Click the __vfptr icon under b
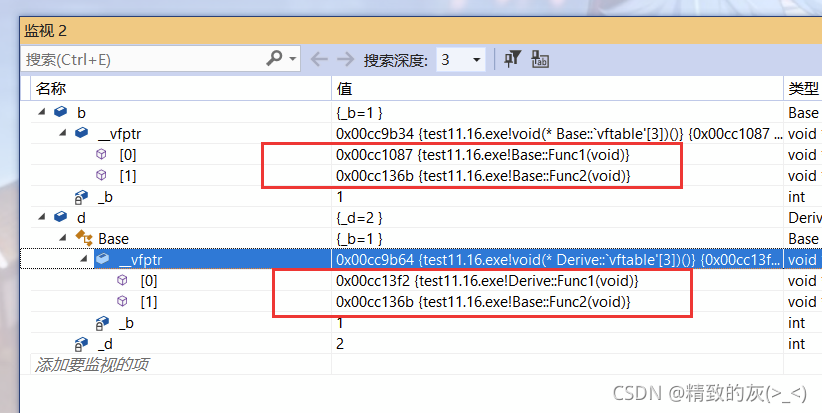 pos(82,133)
